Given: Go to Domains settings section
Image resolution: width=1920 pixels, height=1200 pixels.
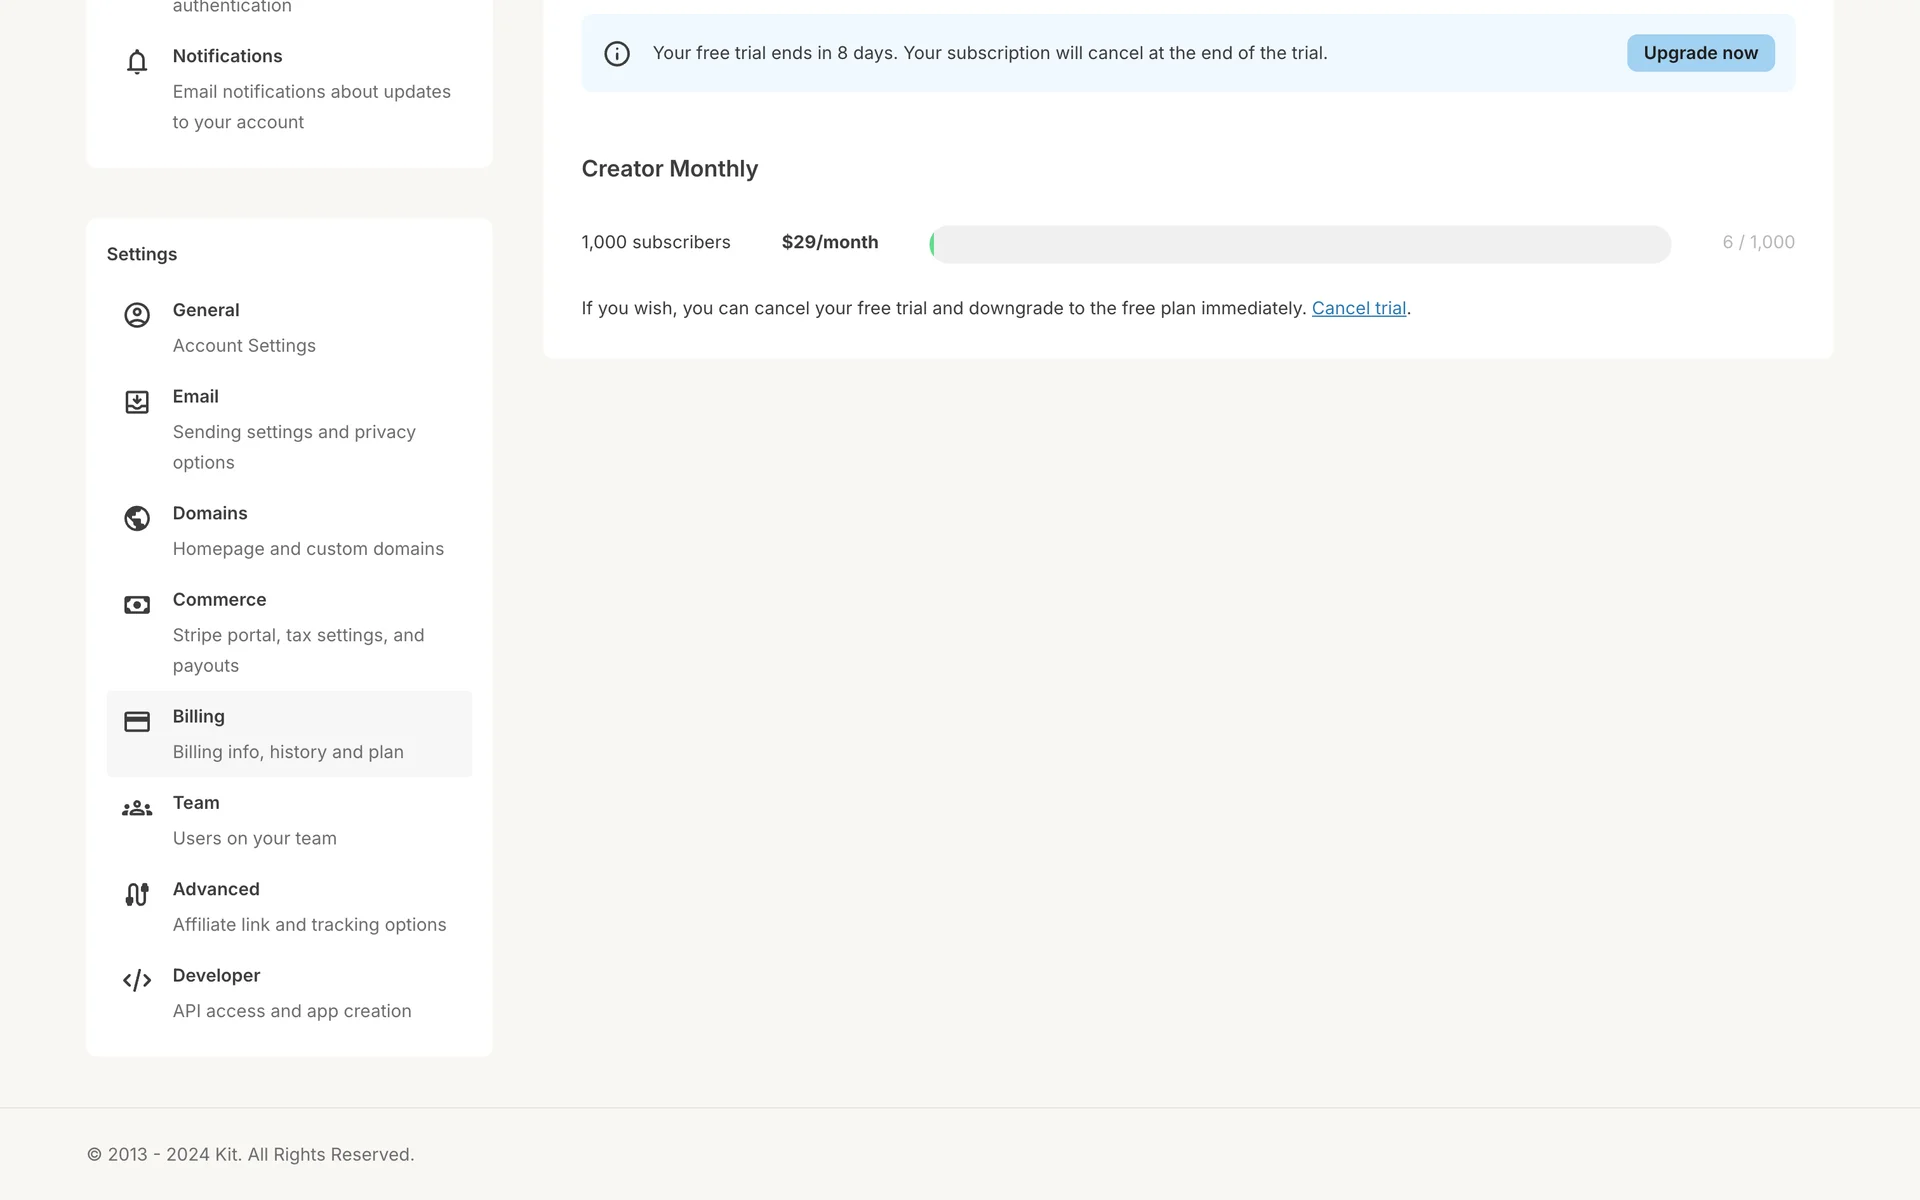Looking at the screenshot, I should click(x=307, y=530).
